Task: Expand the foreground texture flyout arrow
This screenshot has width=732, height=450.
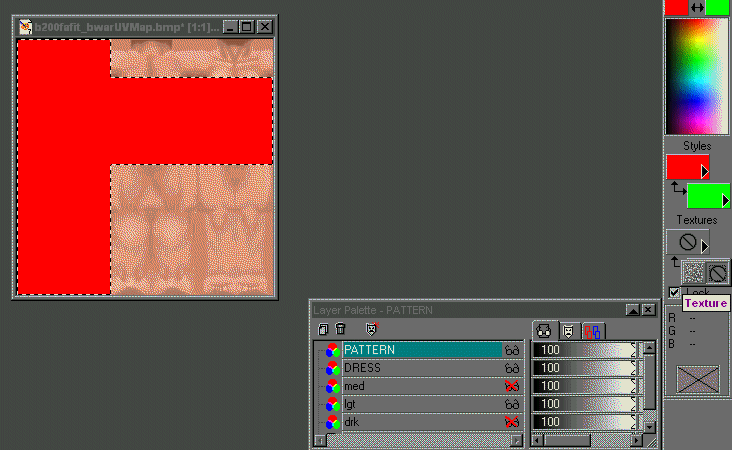Action: click(704, 246)
